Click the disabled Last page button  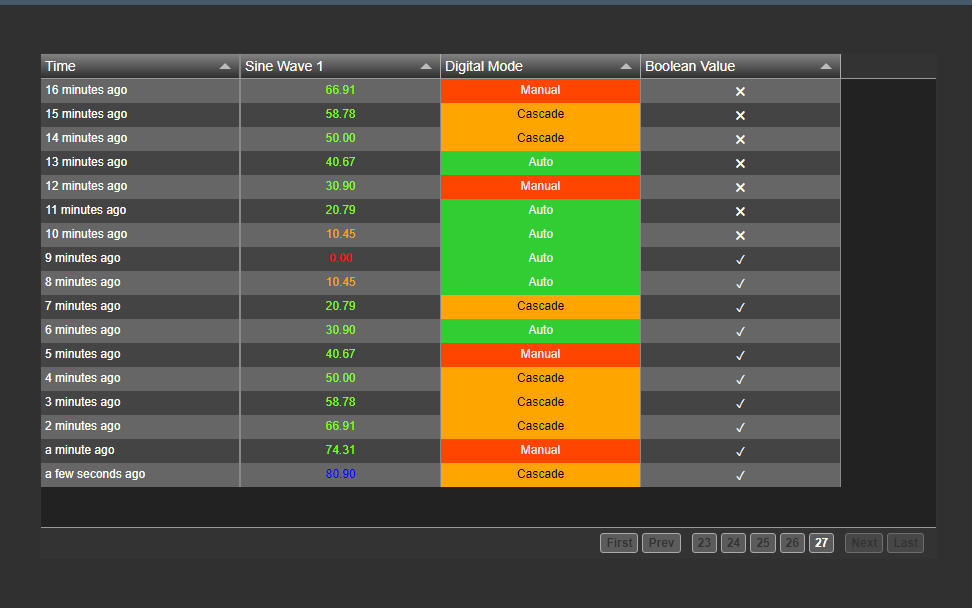click(905, 543)
